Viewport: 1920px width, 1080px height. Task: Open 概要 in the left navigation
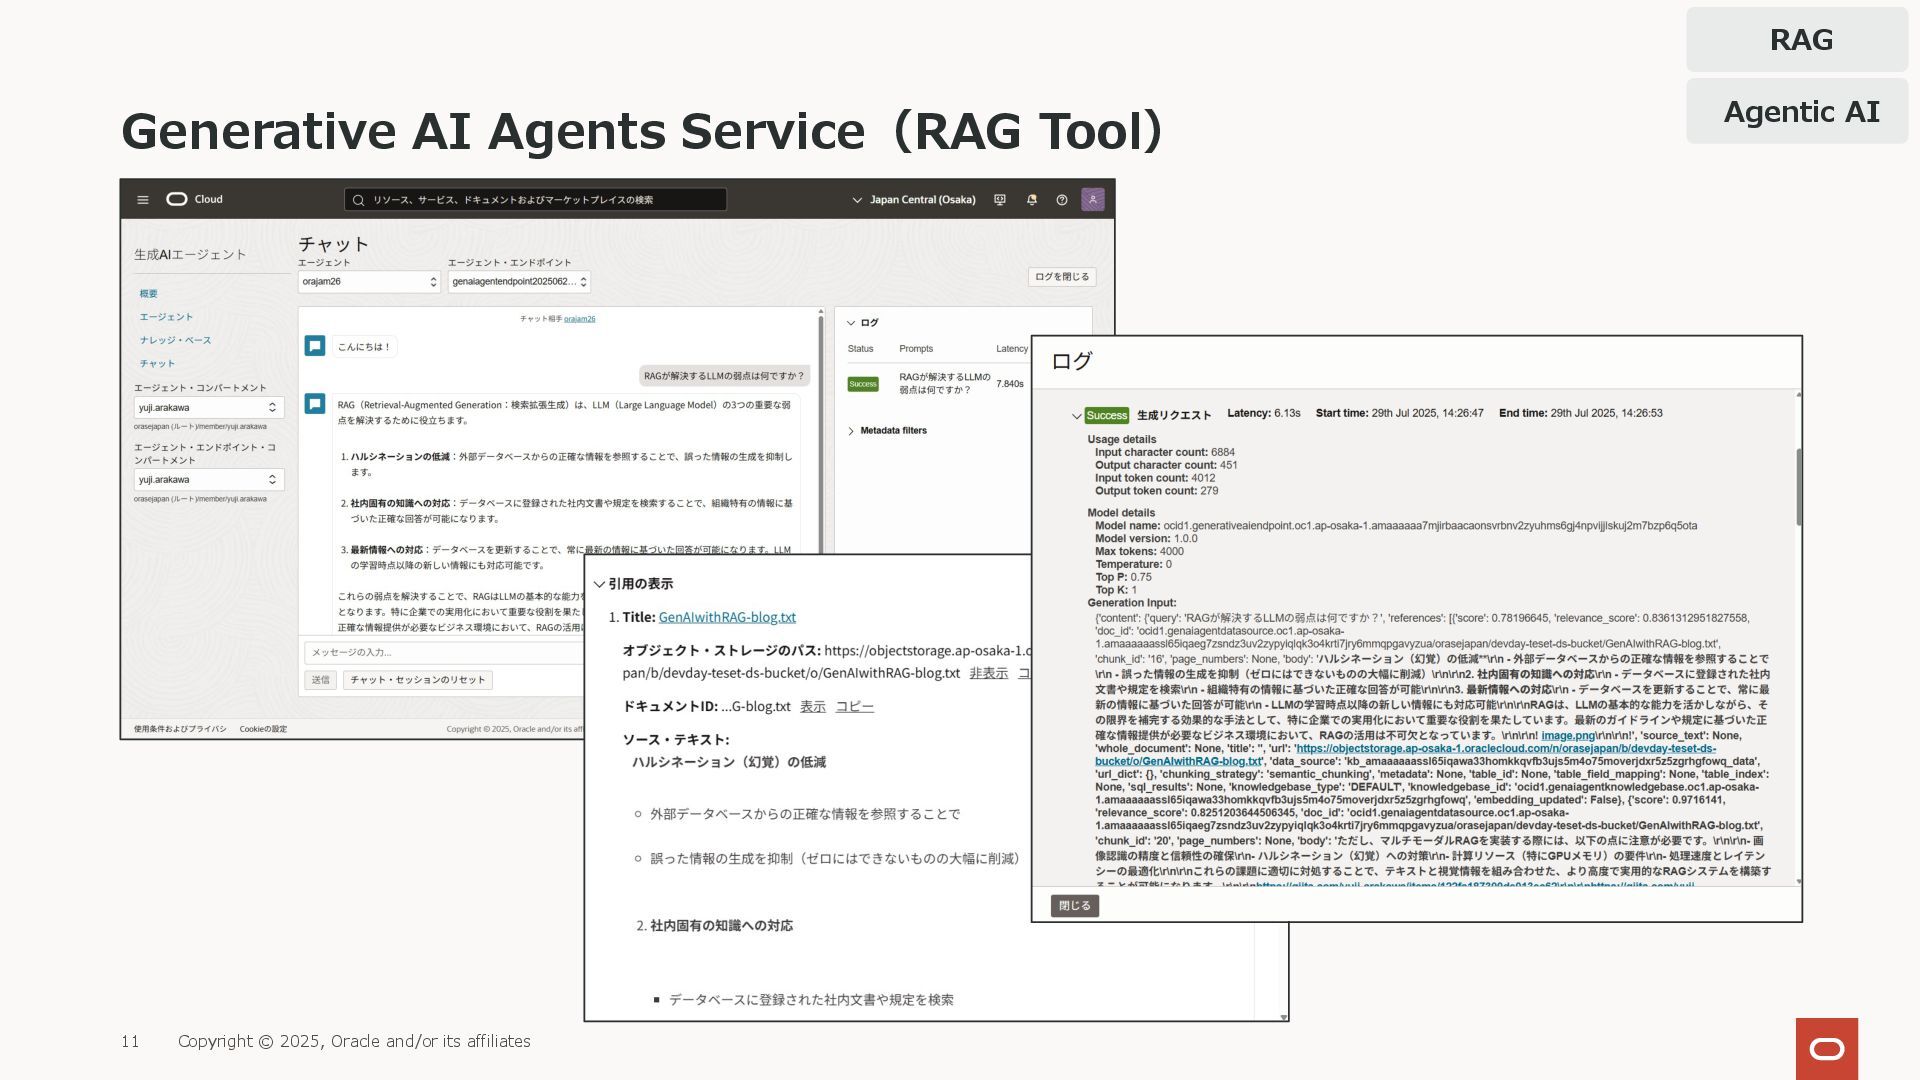(149, 294)
